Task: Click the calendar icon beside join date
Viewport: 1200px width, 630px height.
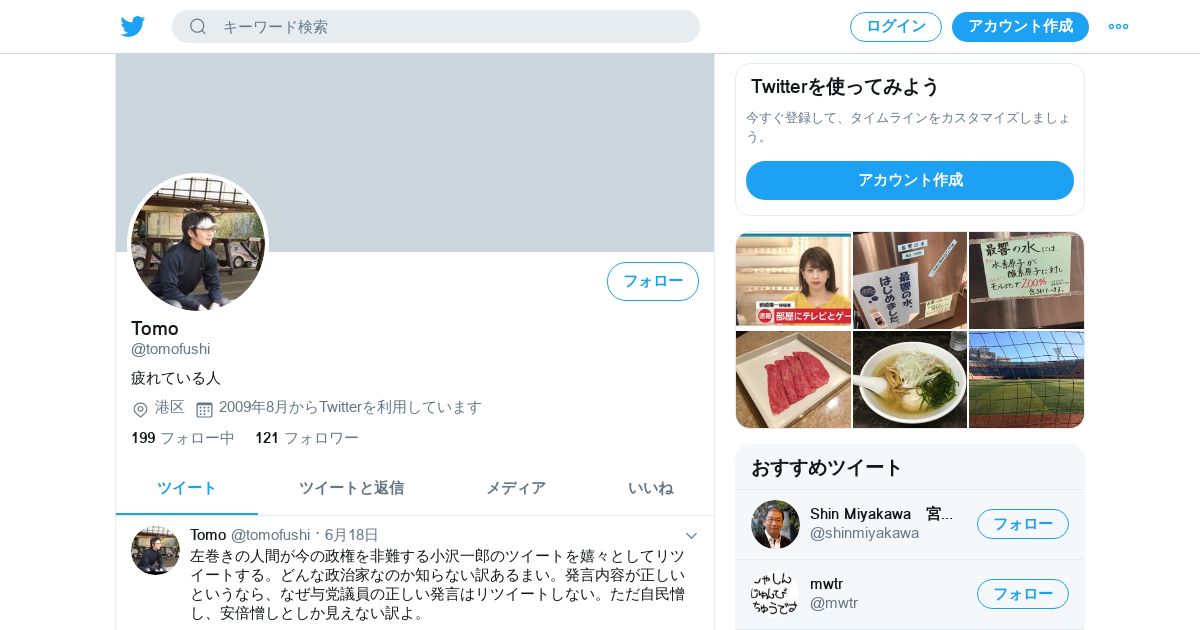Action: point(204,409)
